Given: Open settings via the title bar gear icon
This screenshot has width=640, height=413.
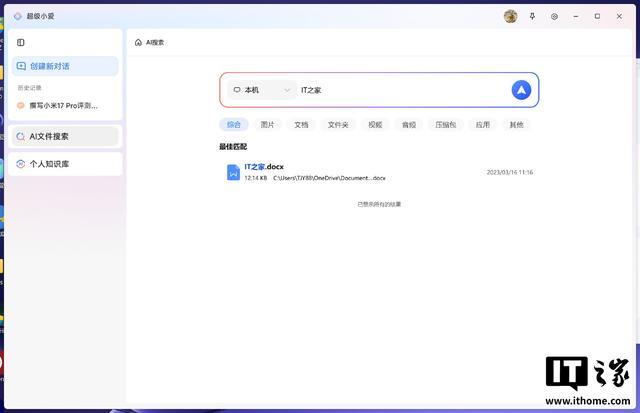Looking at the screenshot, I should click(x=554, y=16).
